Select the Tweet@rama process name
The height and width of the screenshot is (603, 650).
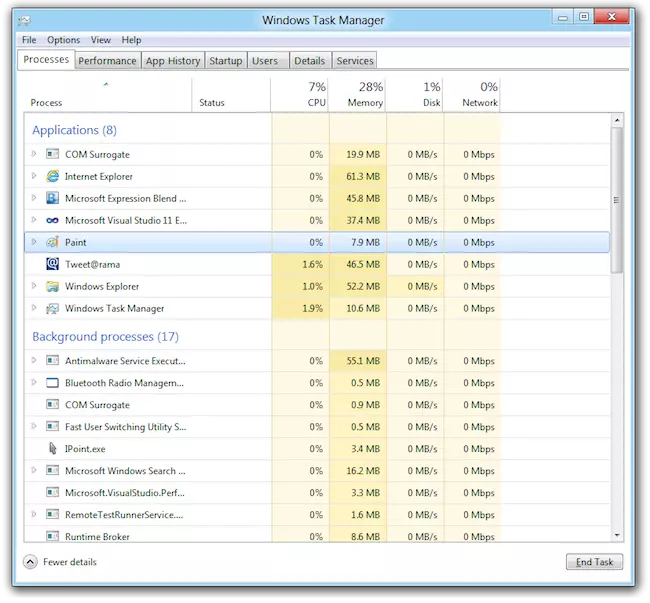tap(92, 264)
